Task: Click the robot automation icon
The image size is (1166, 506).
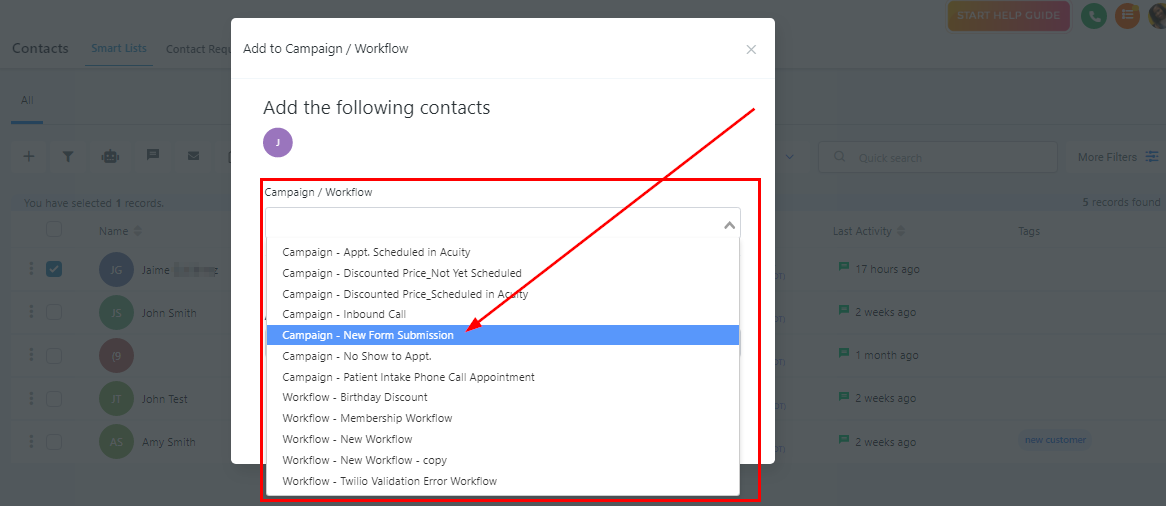Action: (110, 156)
